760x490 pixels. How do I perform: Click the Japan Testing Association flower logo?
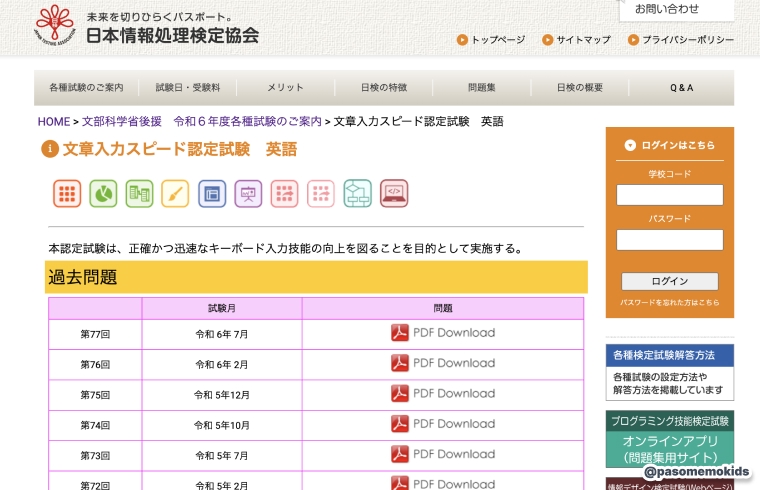pos(55,25)
